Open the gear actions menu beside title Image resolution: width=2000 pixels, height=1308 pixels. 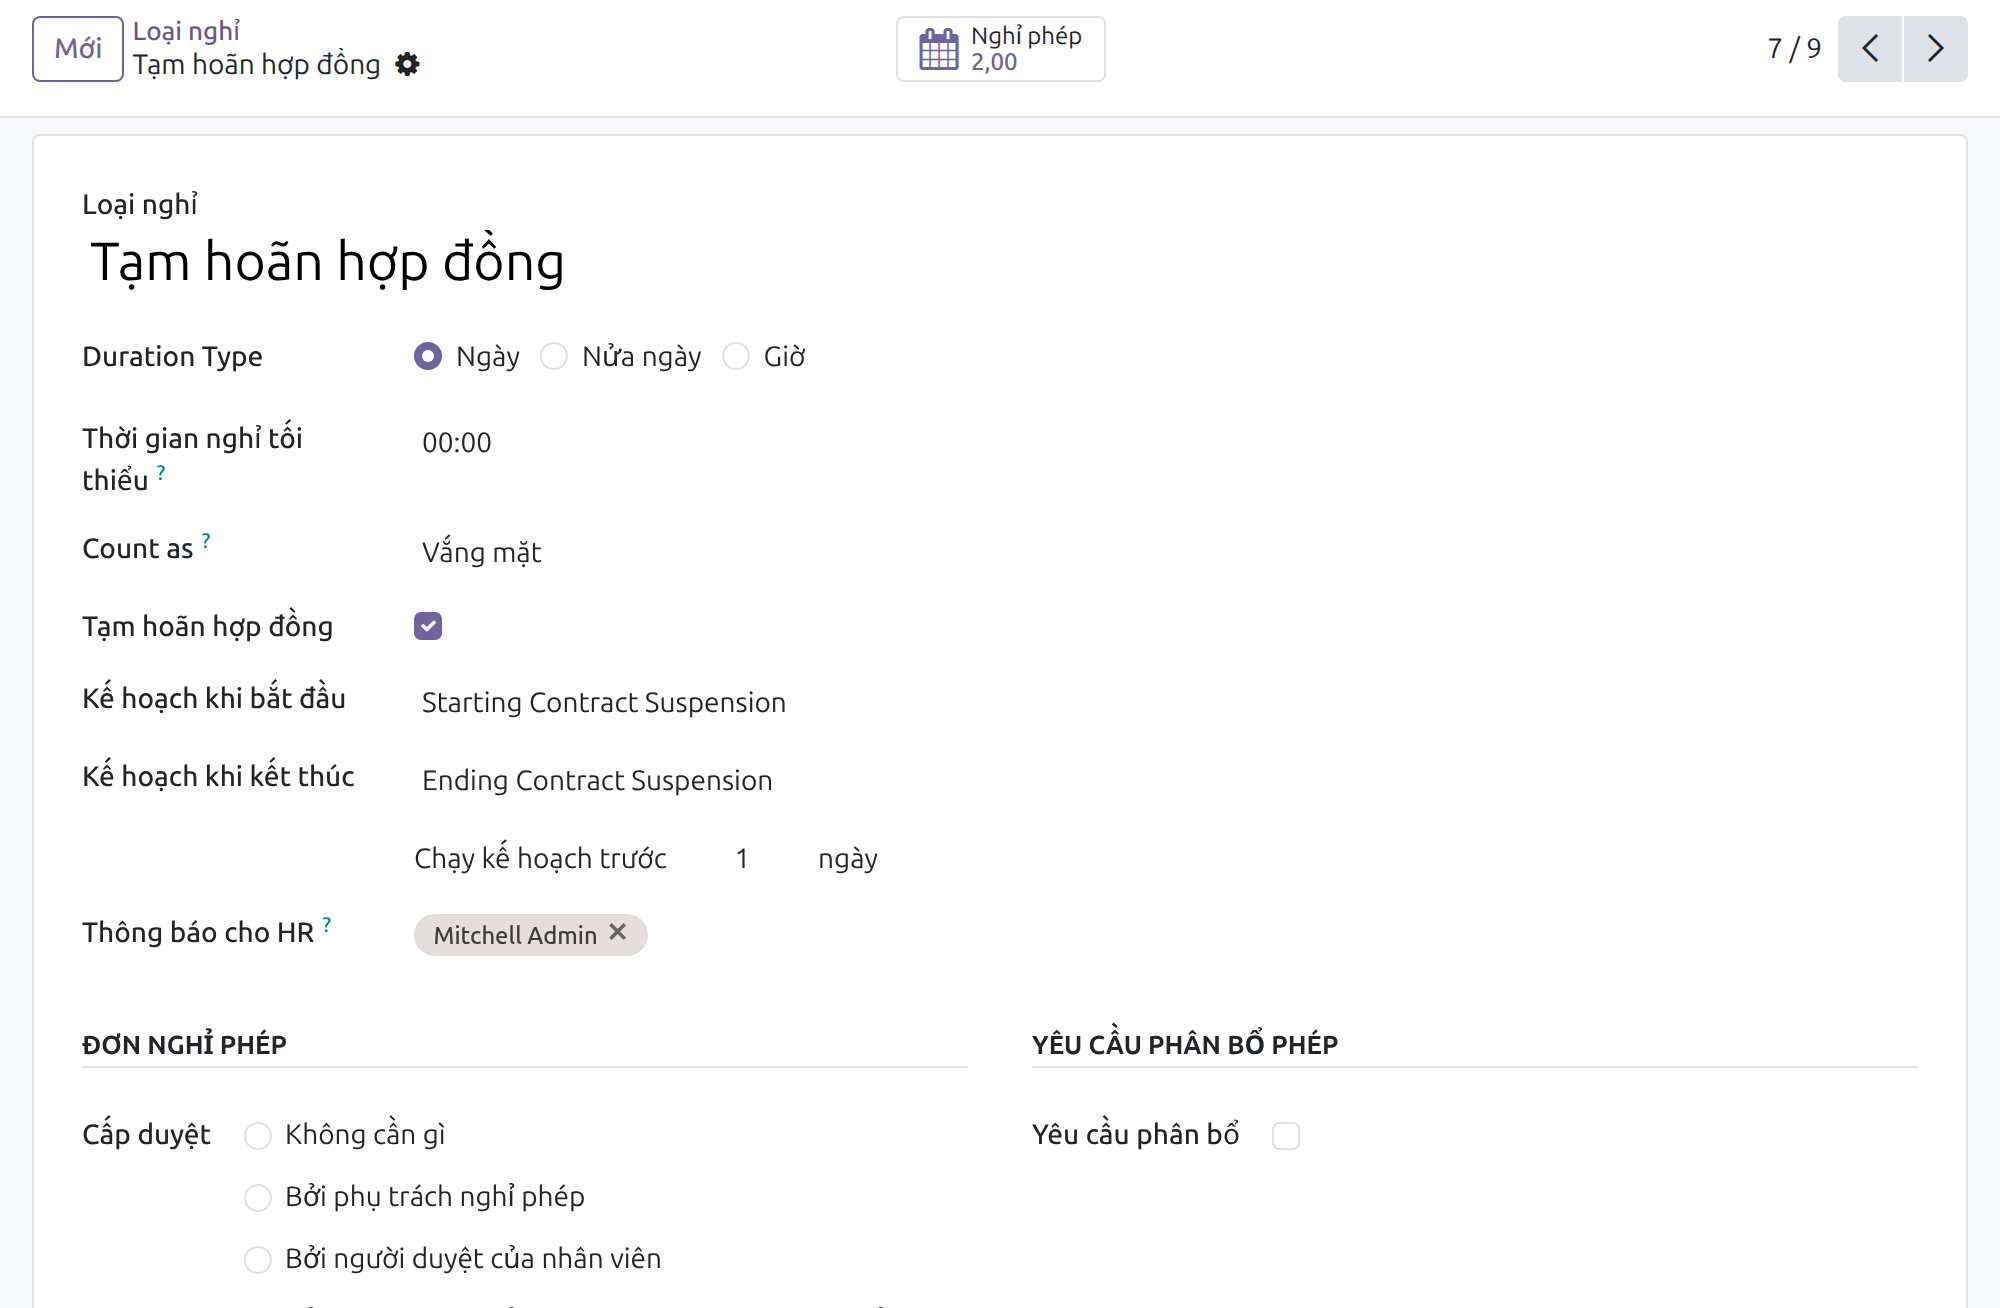(x=407, y=65)
